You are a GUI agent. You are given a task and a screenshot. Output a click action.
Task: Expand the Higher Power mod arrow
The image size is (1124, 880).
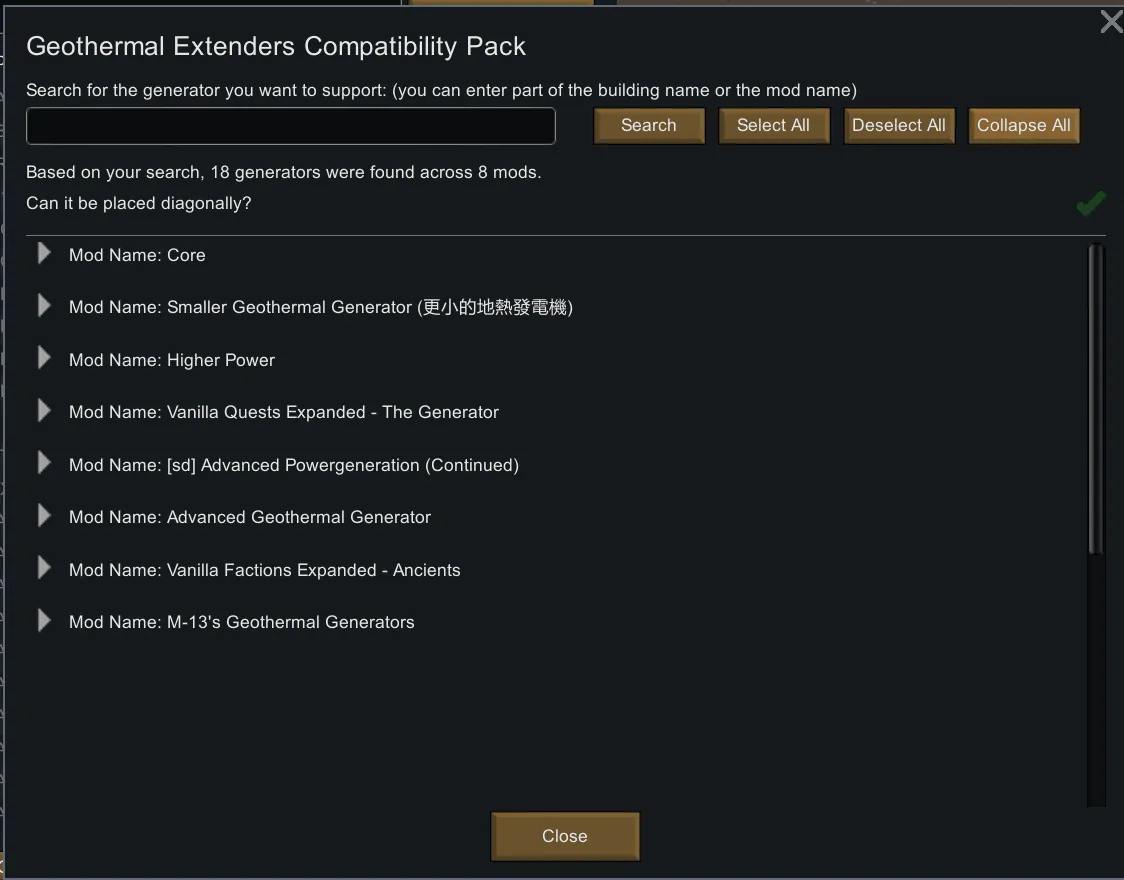(44, 358)
